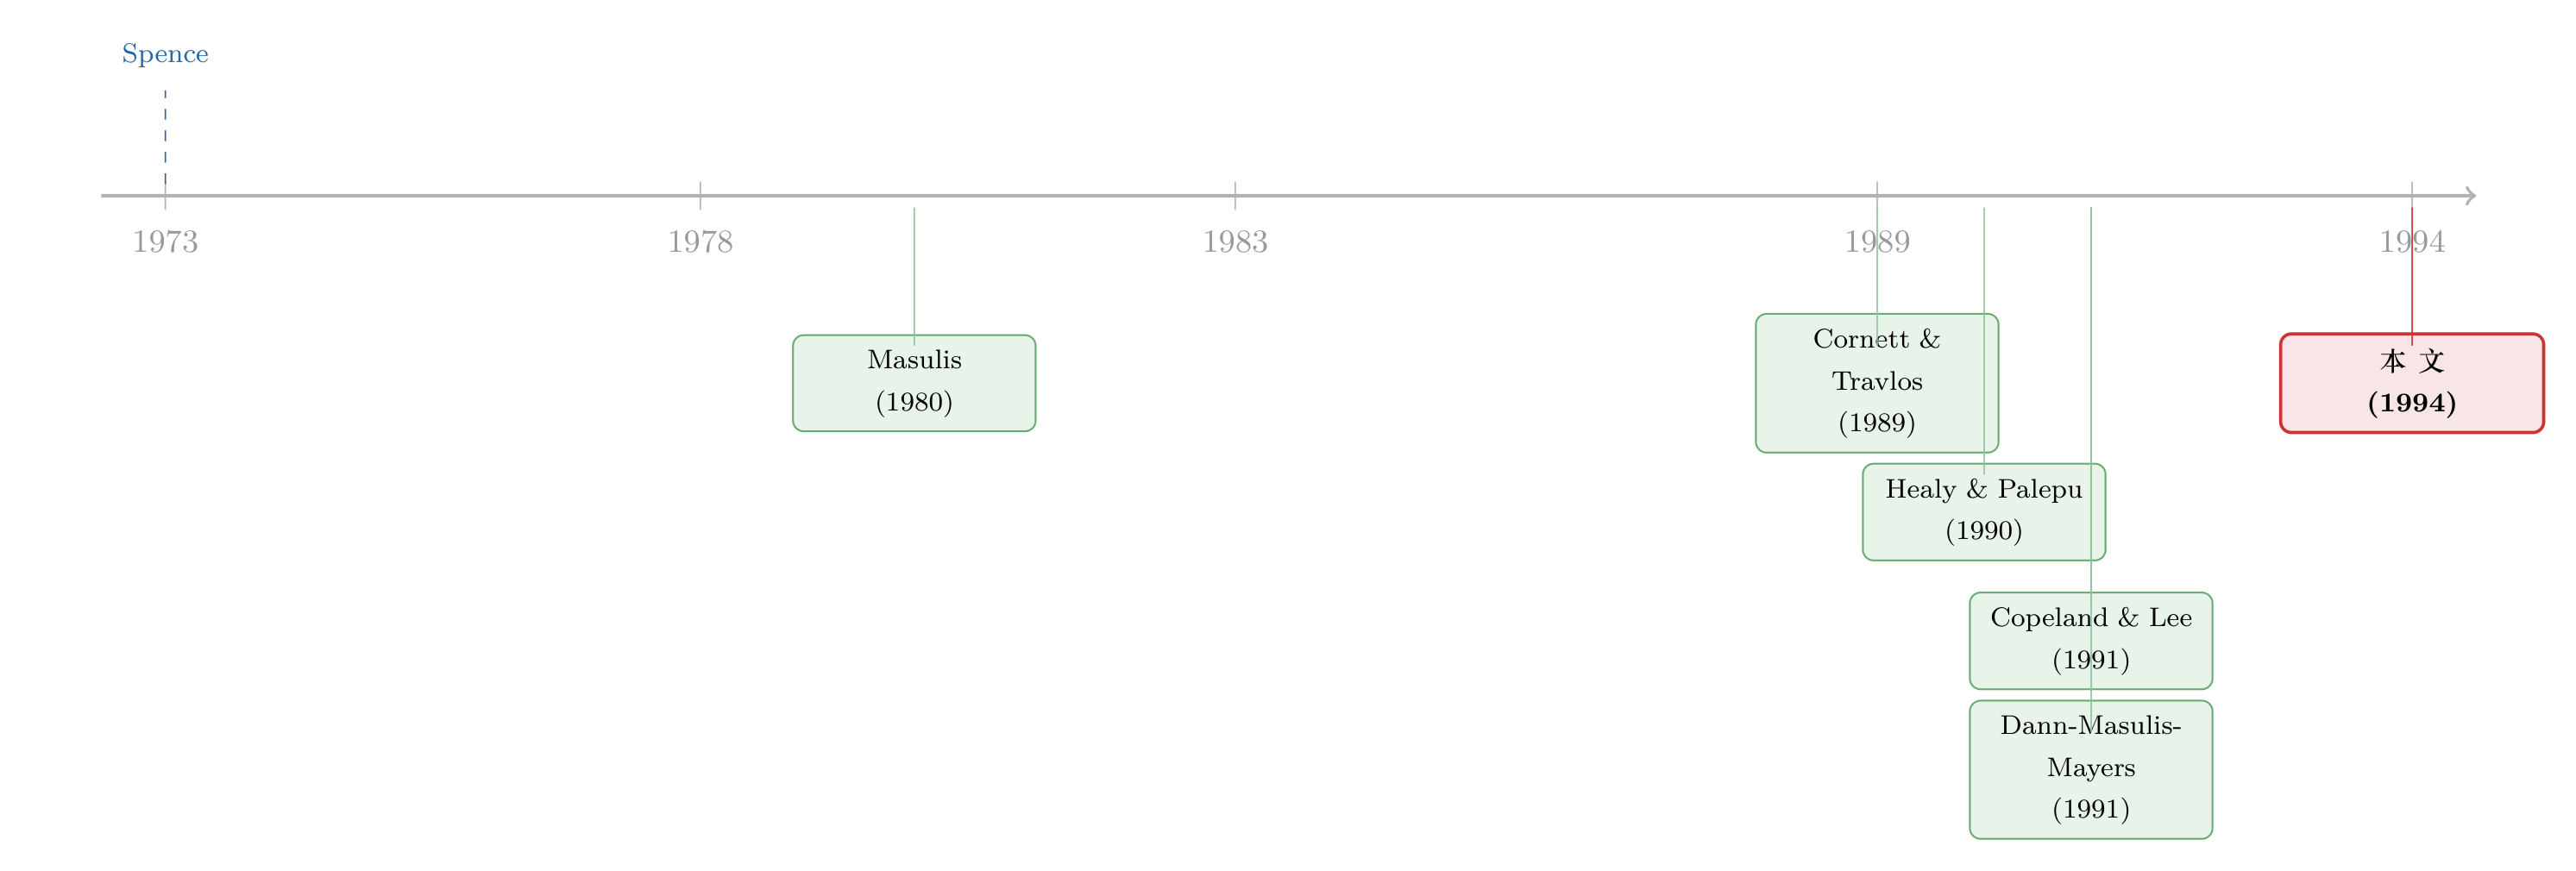Image resolution: width=2576 pixels, height=871 pixels.
Task: Click the red 本文 (1994) box
Action: (2412, 383)
